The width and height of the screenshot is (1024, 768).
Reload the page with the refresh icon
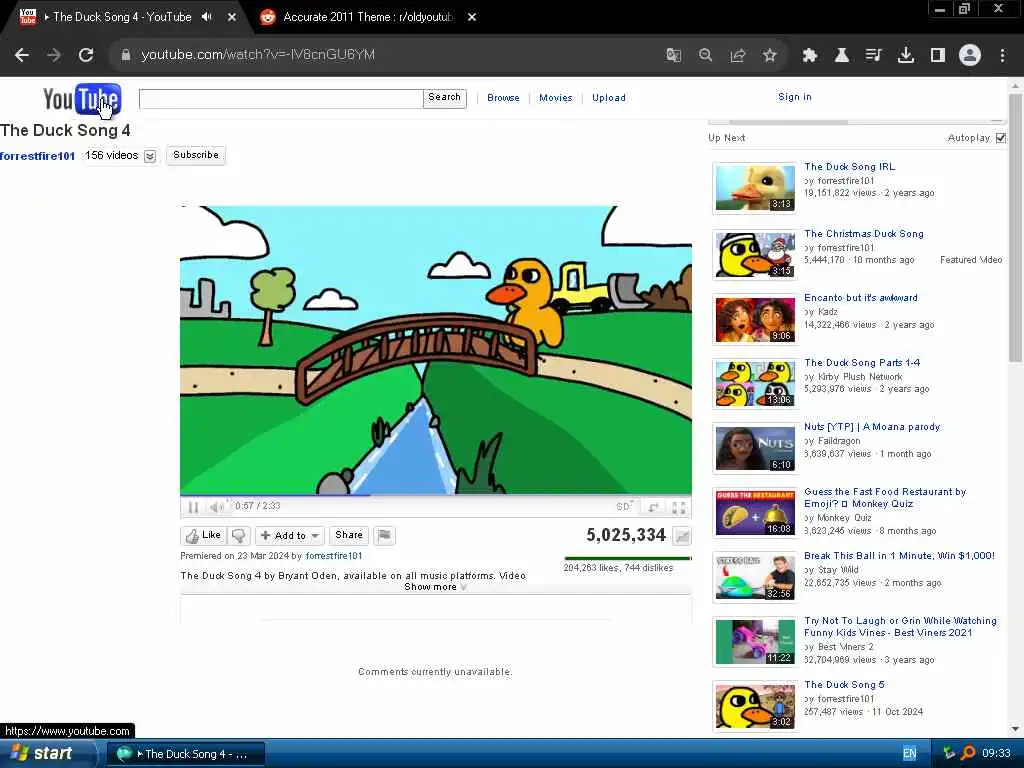point(86,55)
